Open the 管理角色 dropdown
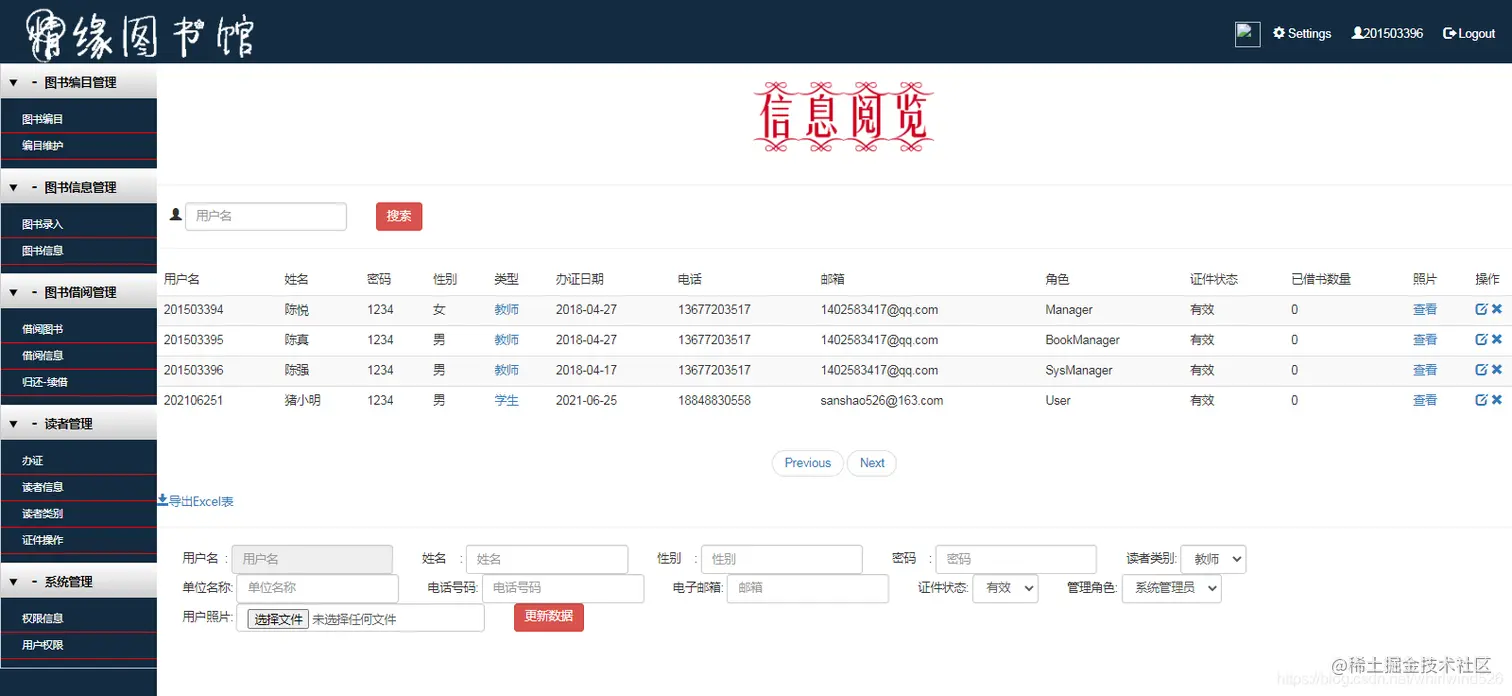Screen dimensions: 1512x696 1172,588
